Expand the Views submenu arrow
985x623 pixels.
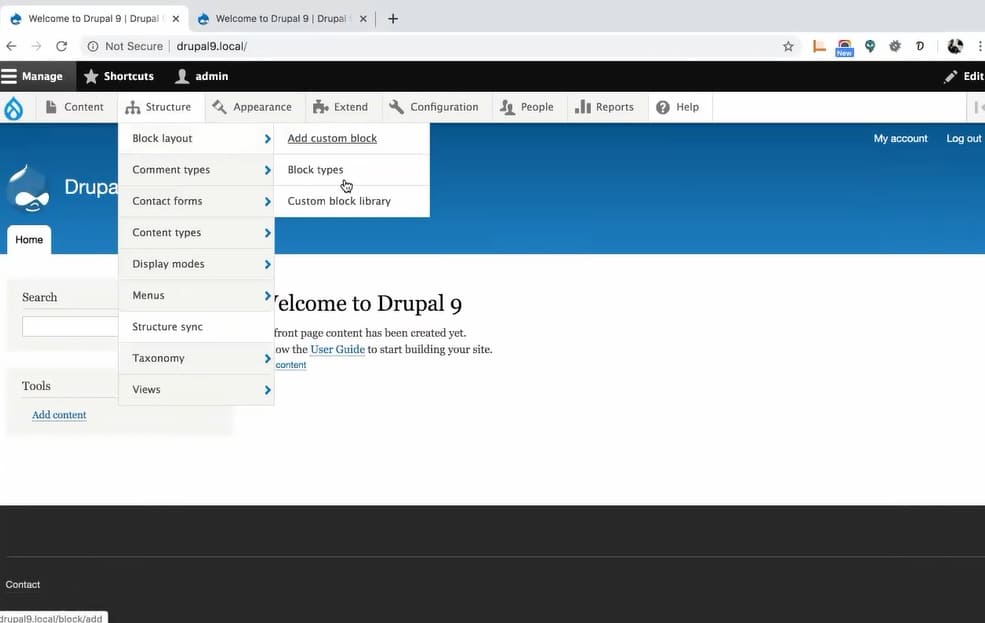[267, 390]
